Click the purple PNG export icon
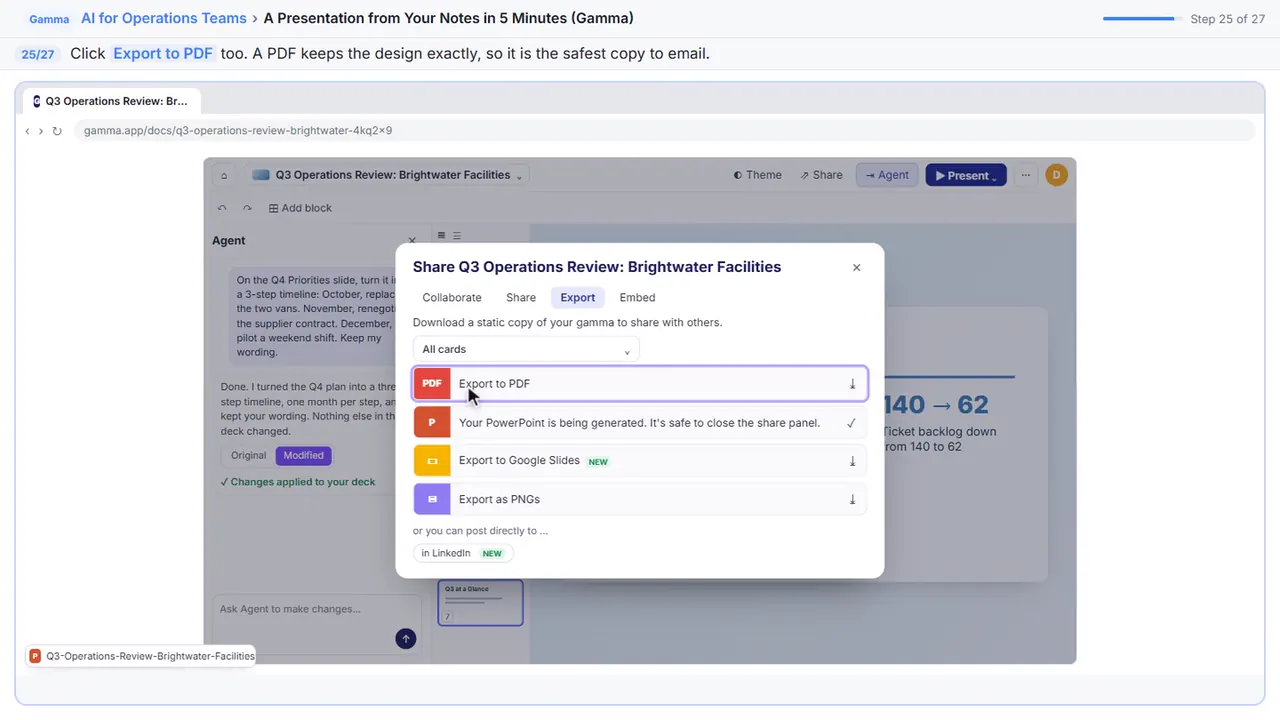Screen dimensions: 1280x720 pos(432,499)
